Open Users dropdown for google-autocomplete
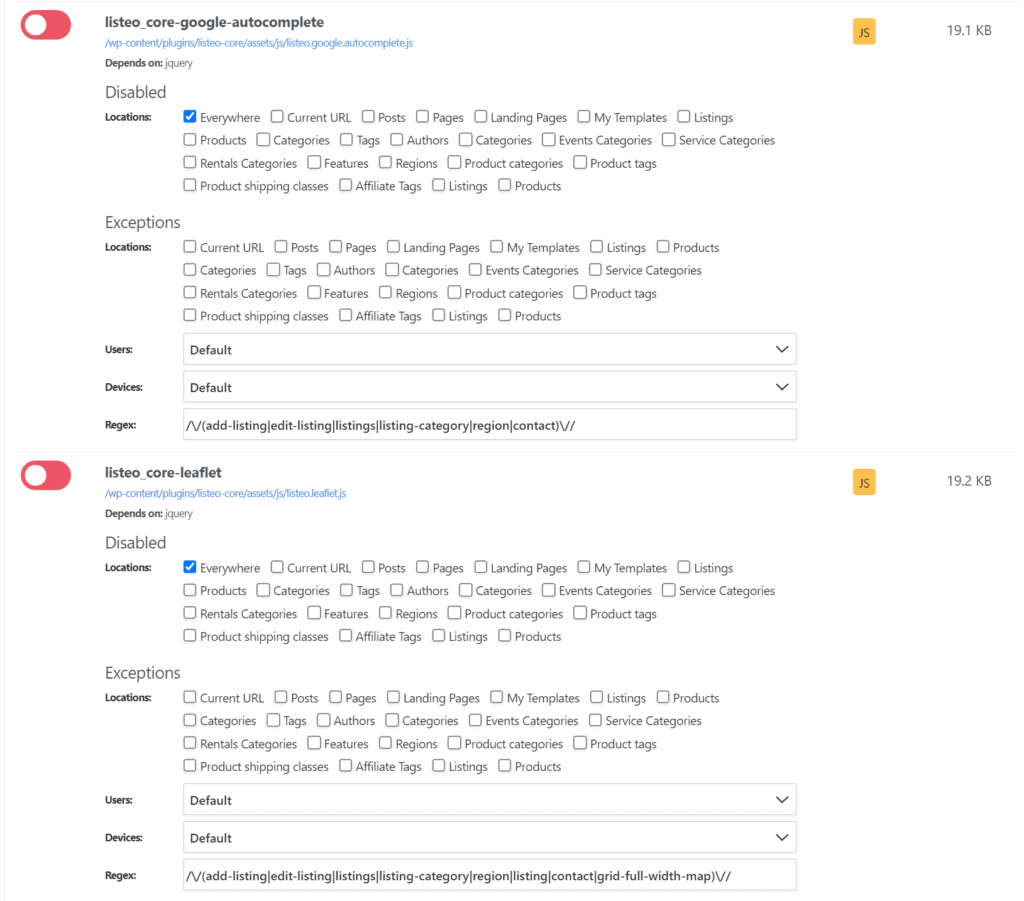Screen dimensions: 1024x901 (x=489, y=349)
